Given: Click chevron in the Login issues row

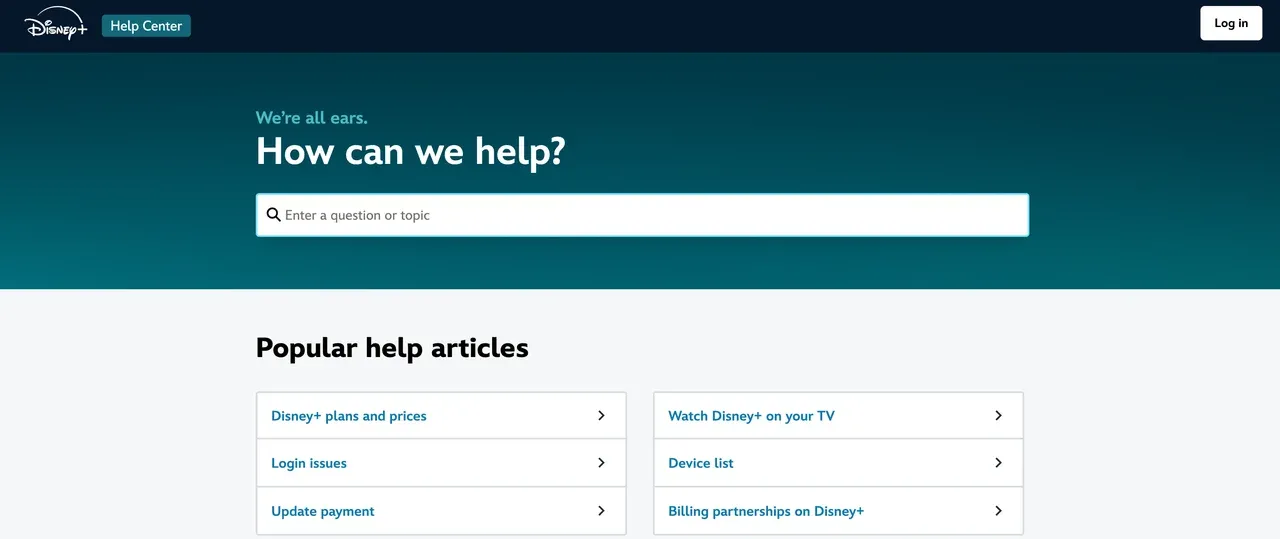Looking at the screenshot, I should click(x=601, y=463).
